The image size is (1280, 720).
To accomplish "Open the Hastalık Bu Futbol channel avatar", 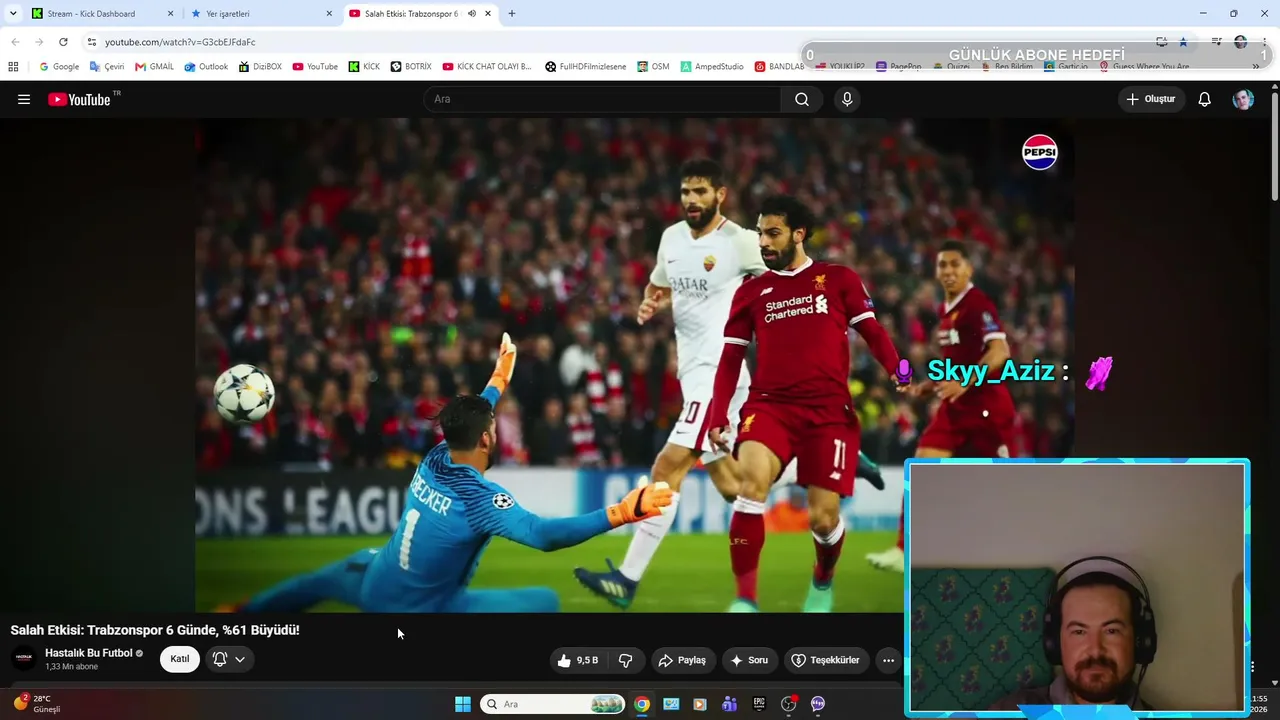I will (x=24, y=658).
